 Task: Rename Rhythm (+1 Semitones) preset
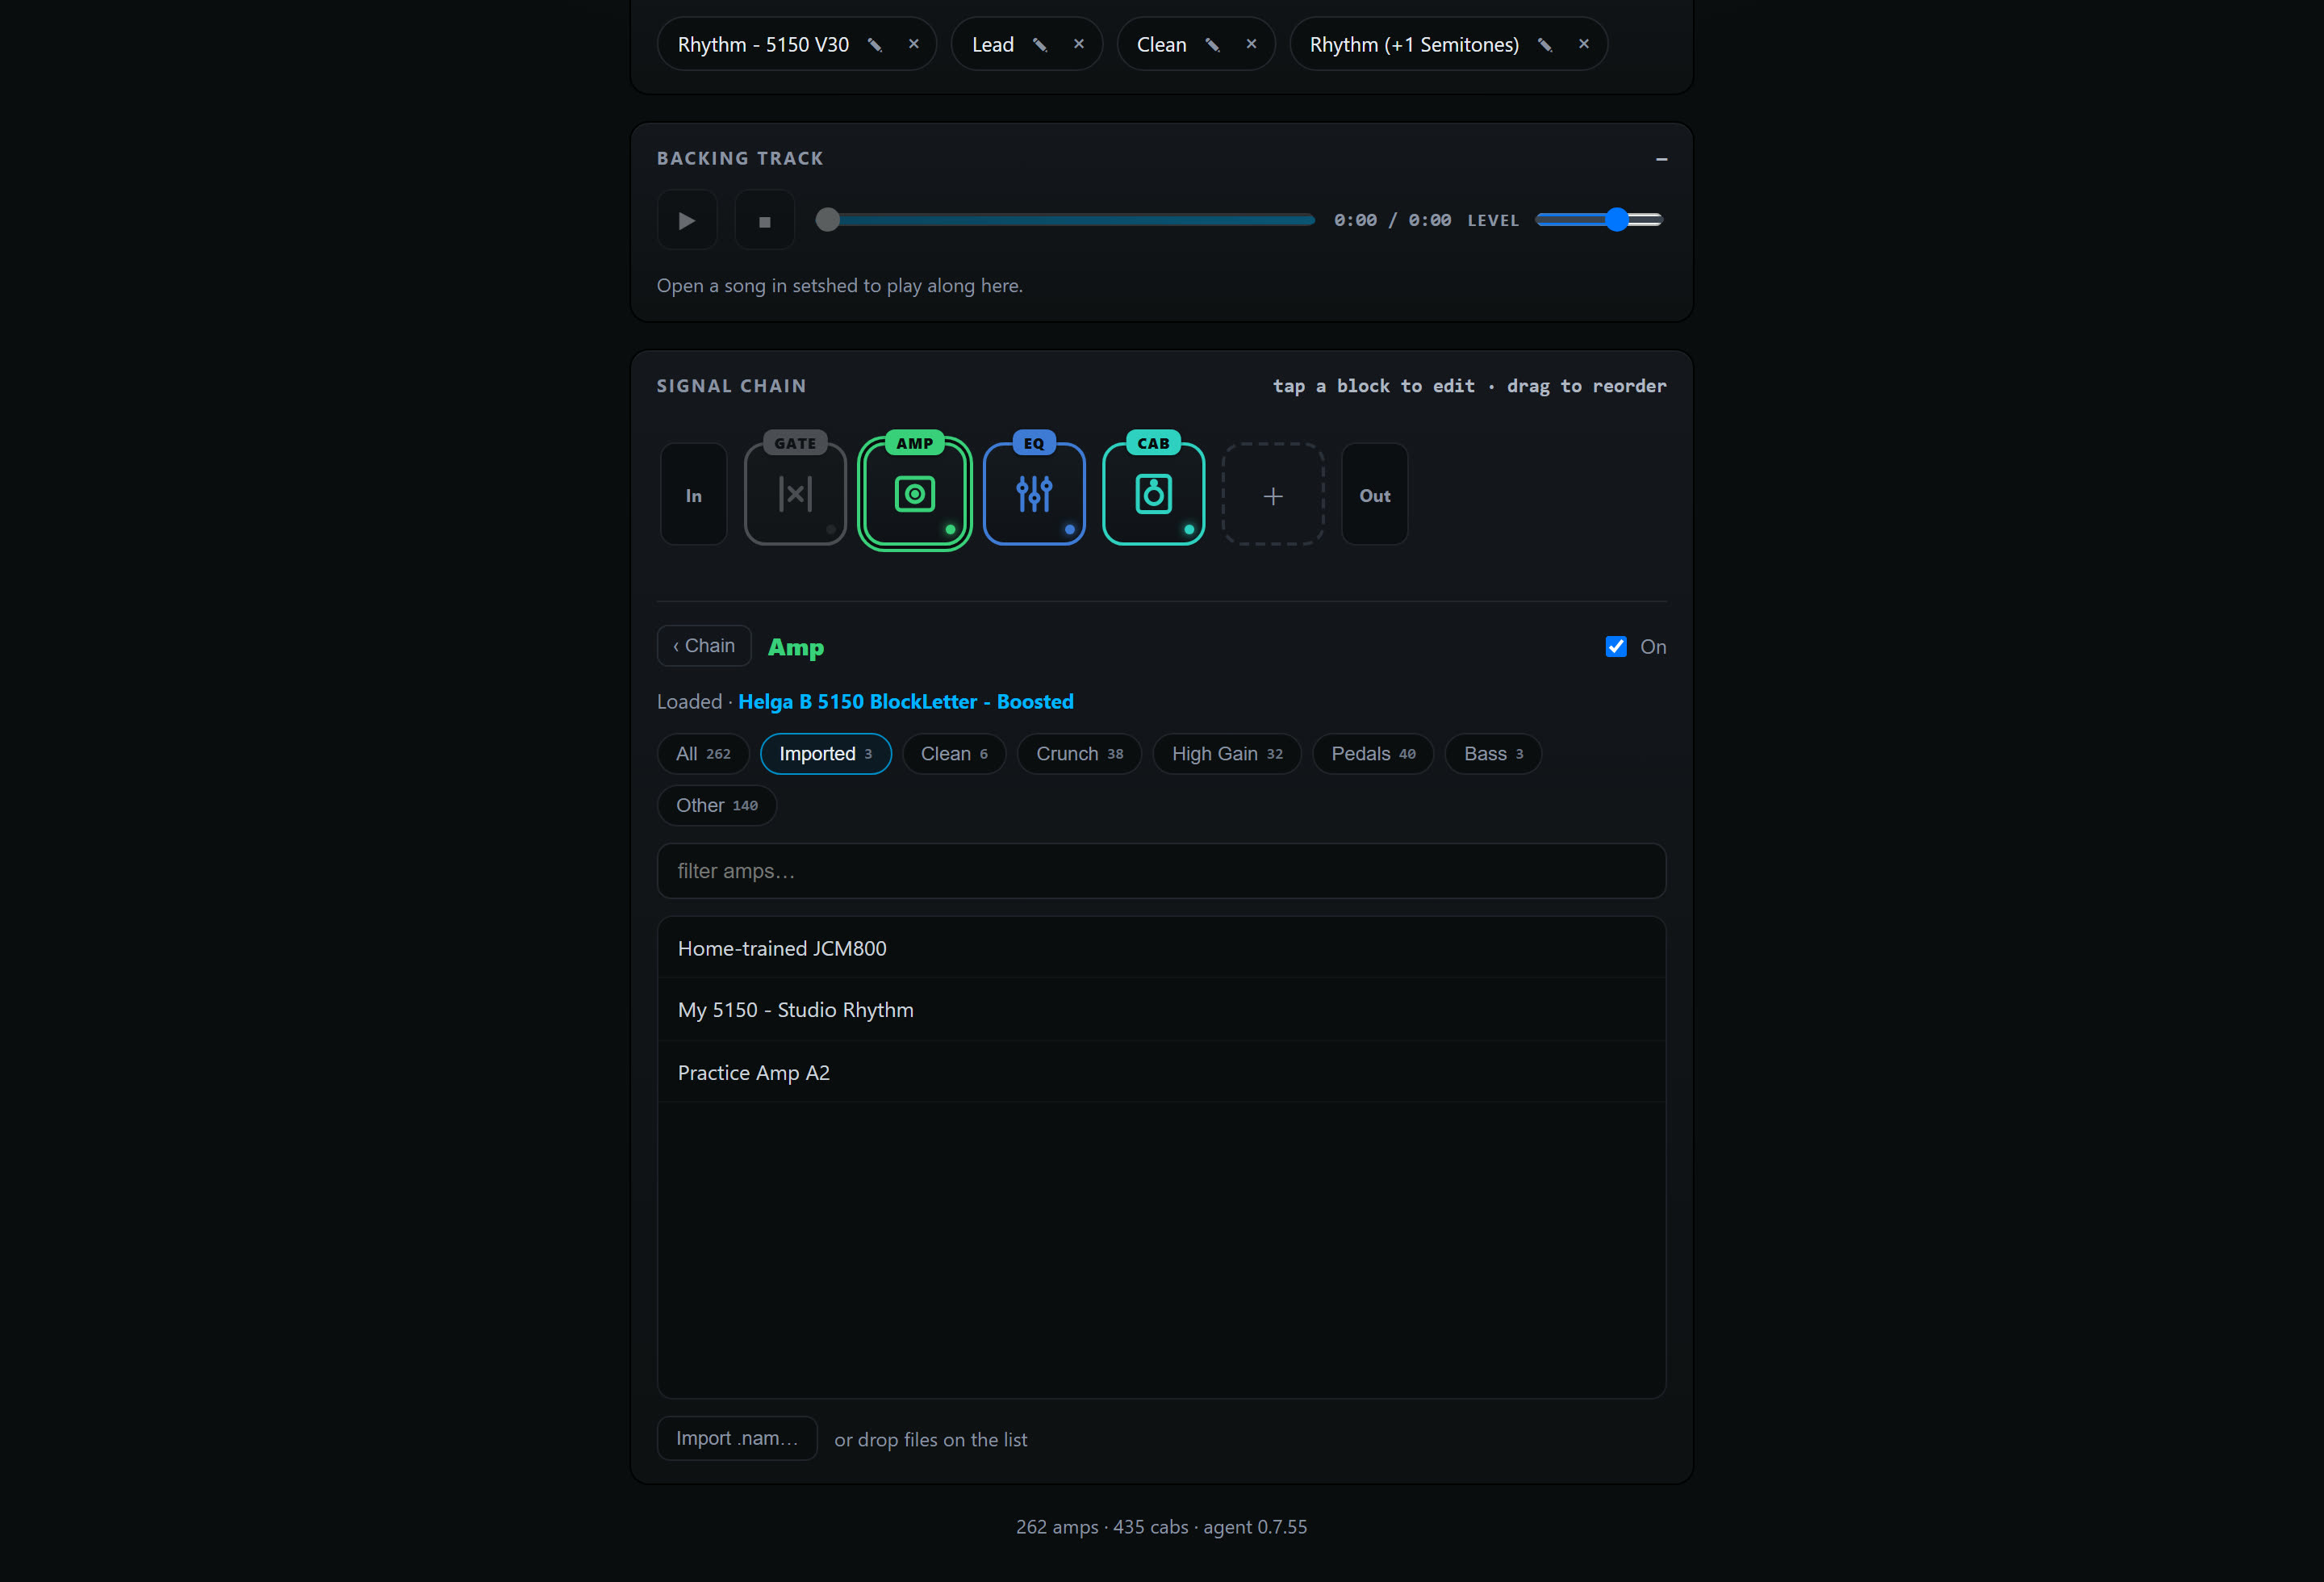1544,45
